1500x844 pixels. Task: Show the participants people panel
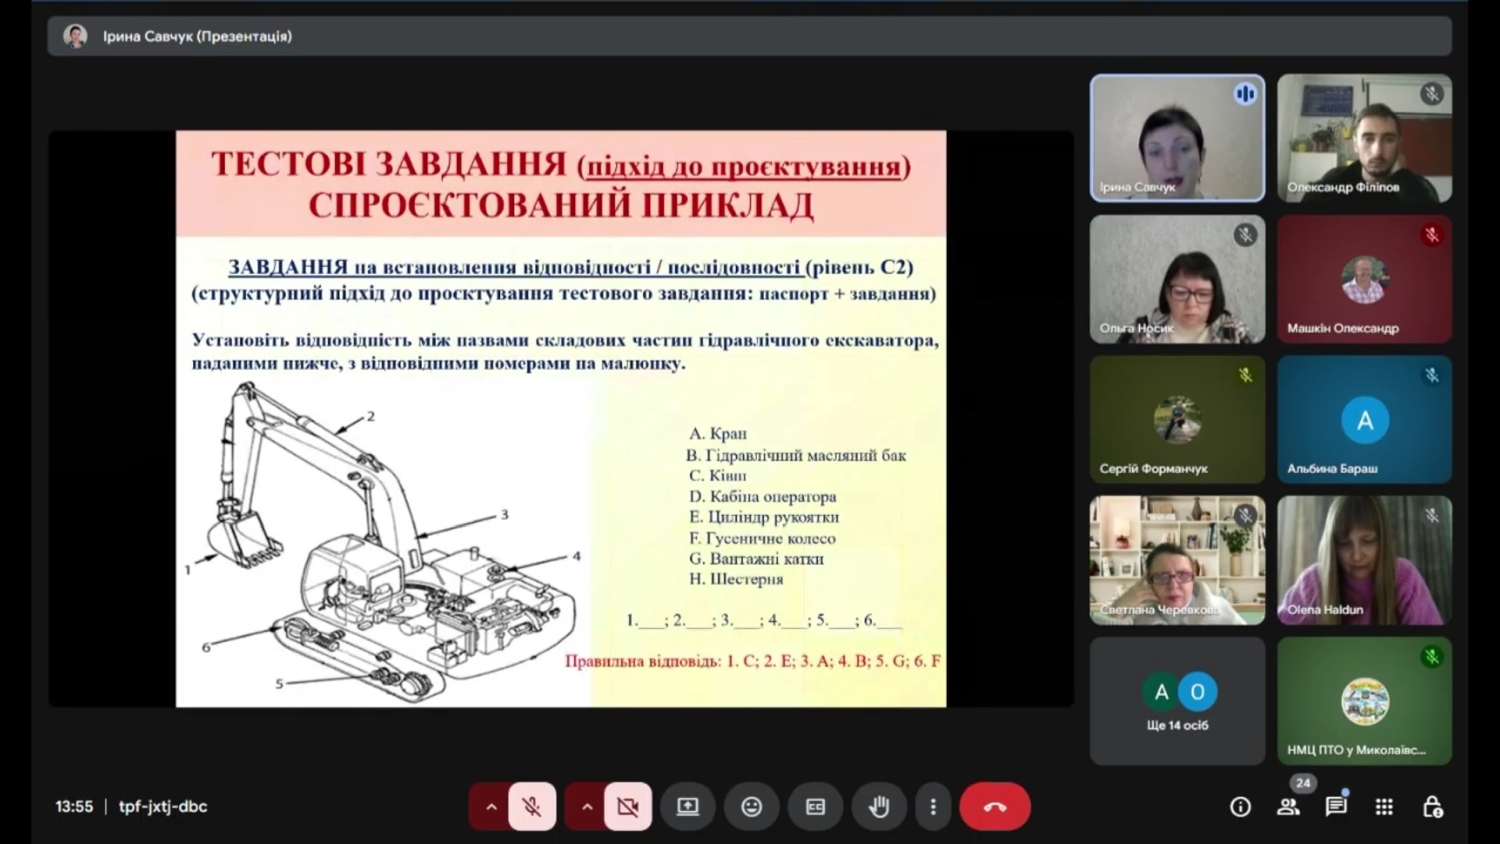1288,807
